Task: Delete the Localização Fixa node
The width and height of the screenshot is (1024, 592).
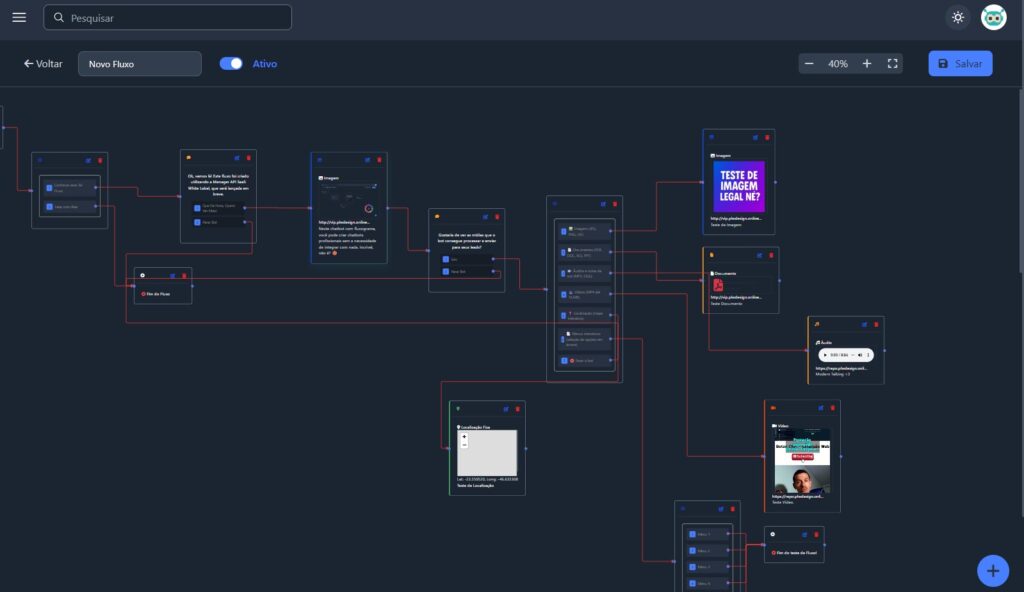Action: [x=517, y=408]
